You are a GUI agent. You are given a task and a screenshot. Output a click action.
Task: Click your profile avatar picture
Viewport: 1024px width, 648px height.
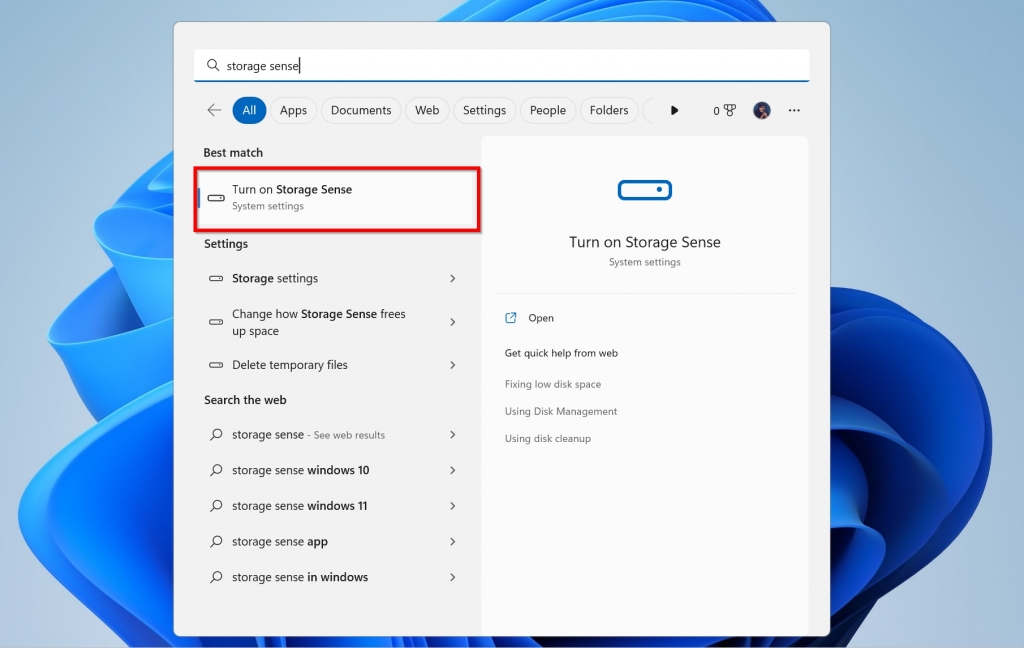click(761, 110)
